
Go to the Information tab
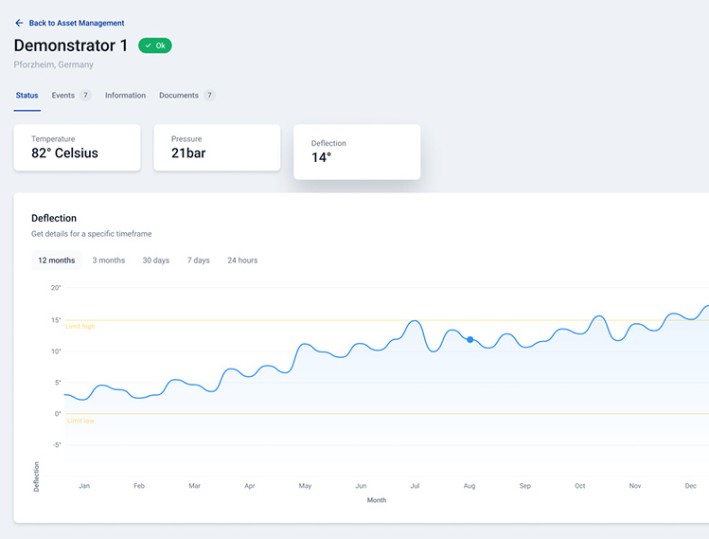pyautogui.click(x=125, y=96)
